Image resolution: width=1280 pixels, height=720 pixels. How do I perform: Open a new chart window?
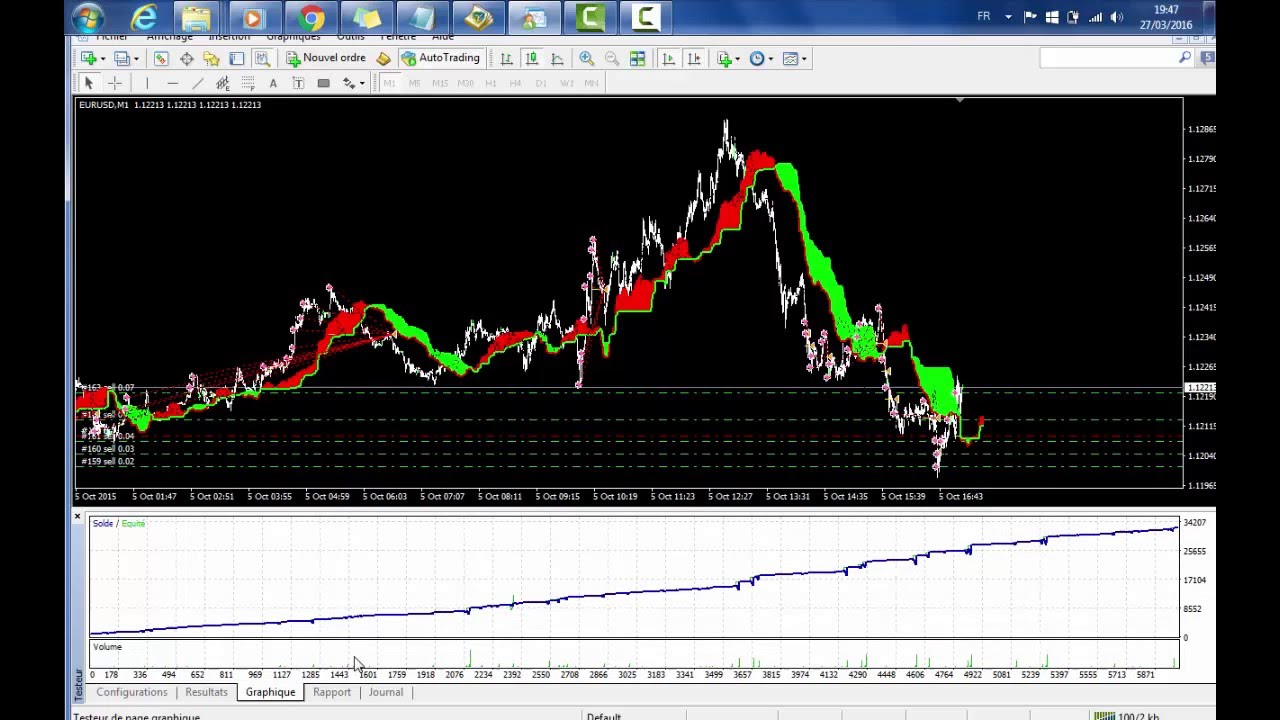(88, 58)
